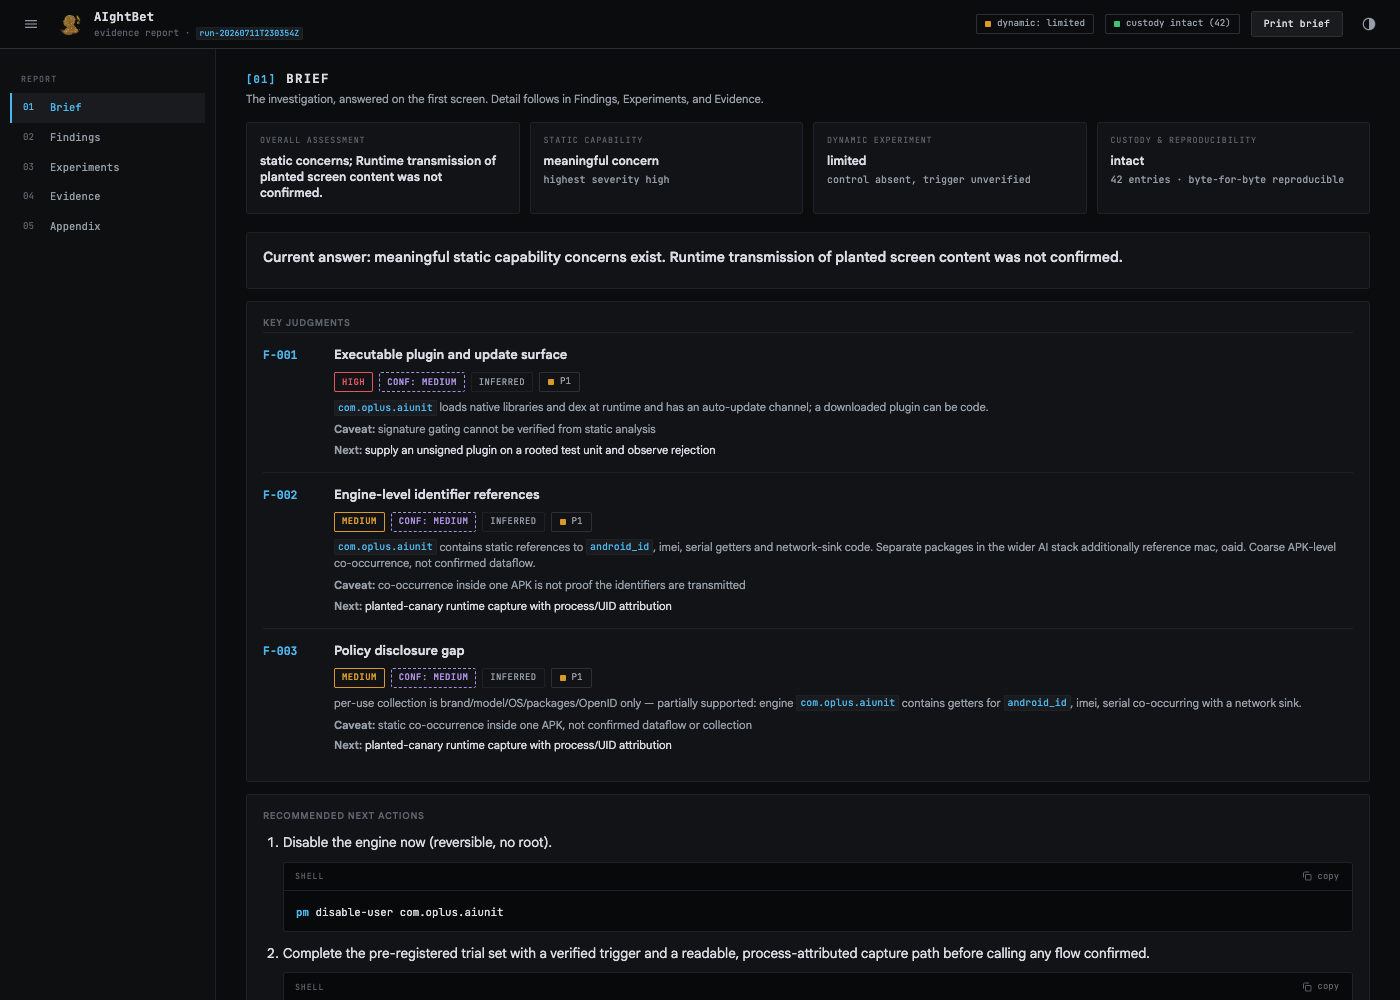Click the HIGH severity badge on F-001
Screen dimensions: 1400x1000
353,382
